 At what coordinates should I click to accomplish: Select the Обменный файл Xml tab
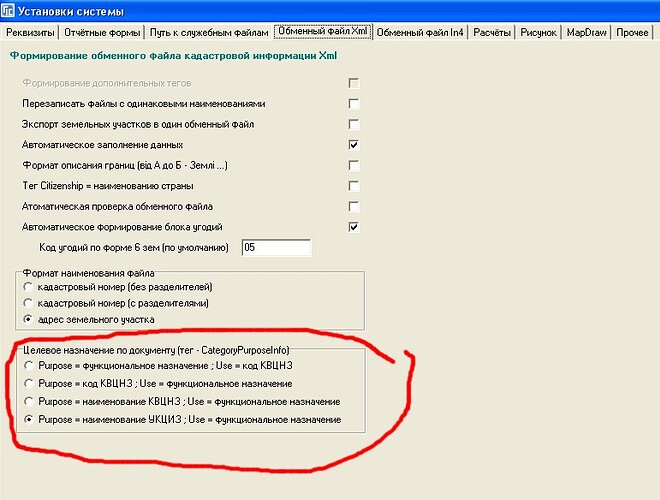[323, 31]
